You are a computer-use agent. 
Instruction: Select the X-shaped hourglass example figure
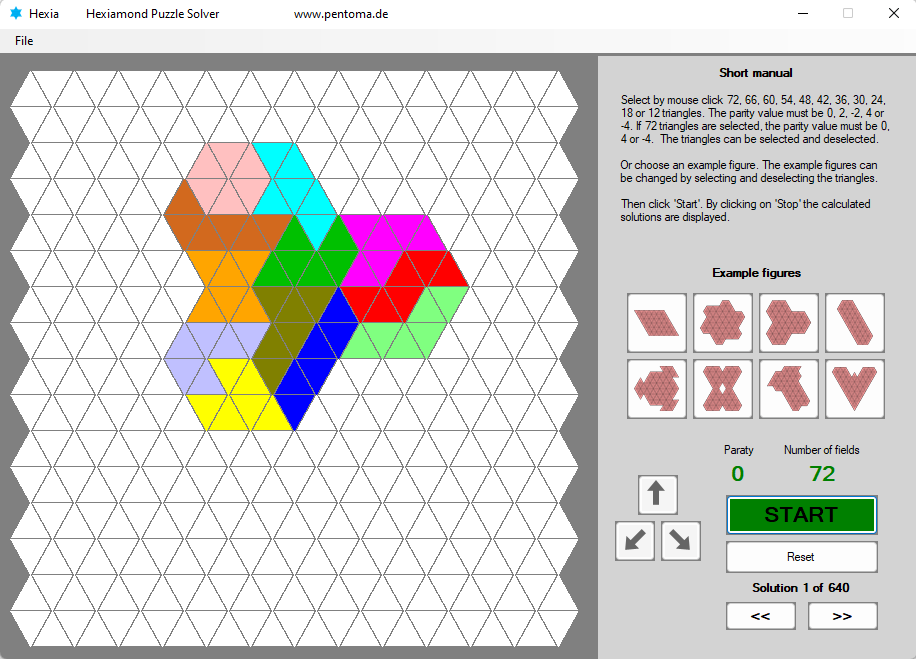pyautogui.click(x=723, y=389)
